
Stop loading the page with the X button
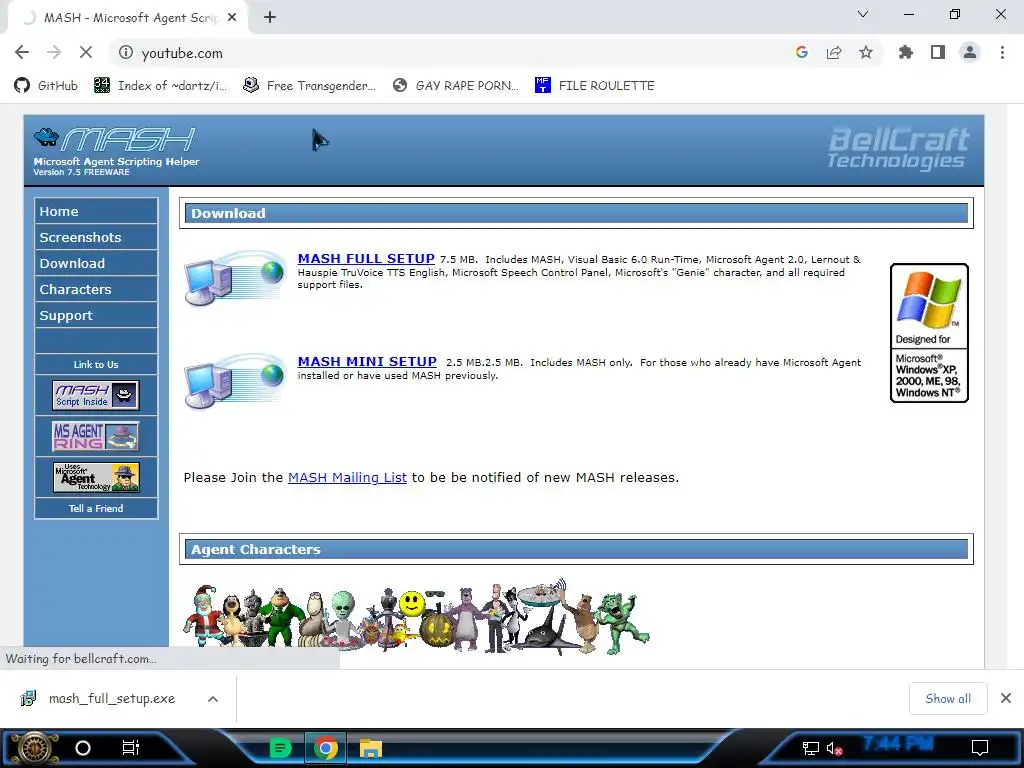coord(86,52)
